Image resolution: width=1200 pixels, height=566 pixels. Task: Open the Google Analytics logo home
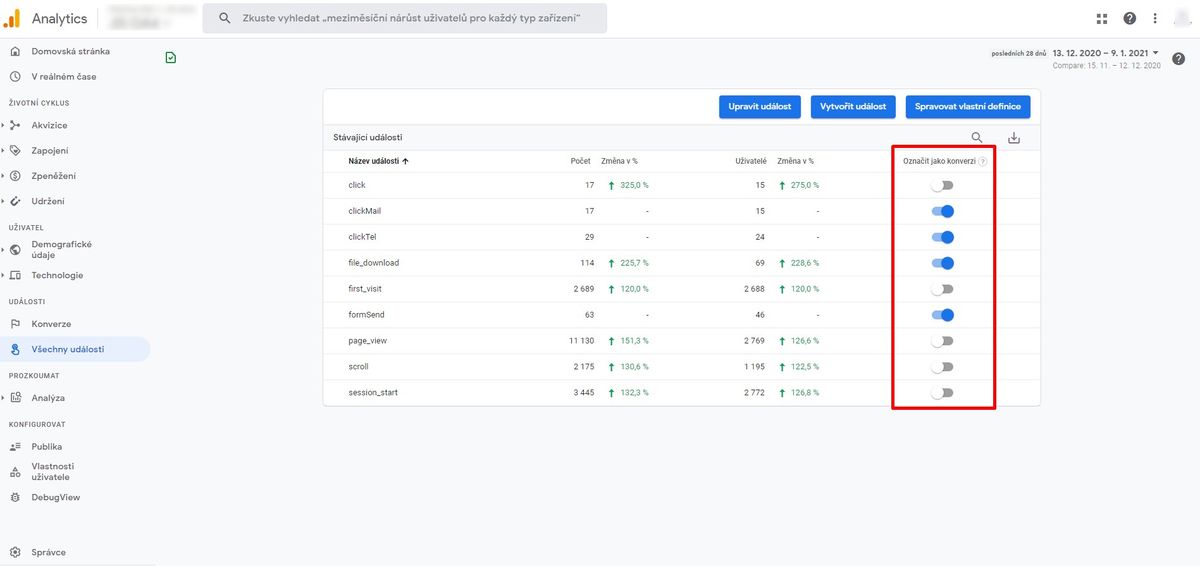[x=12, y=18]
